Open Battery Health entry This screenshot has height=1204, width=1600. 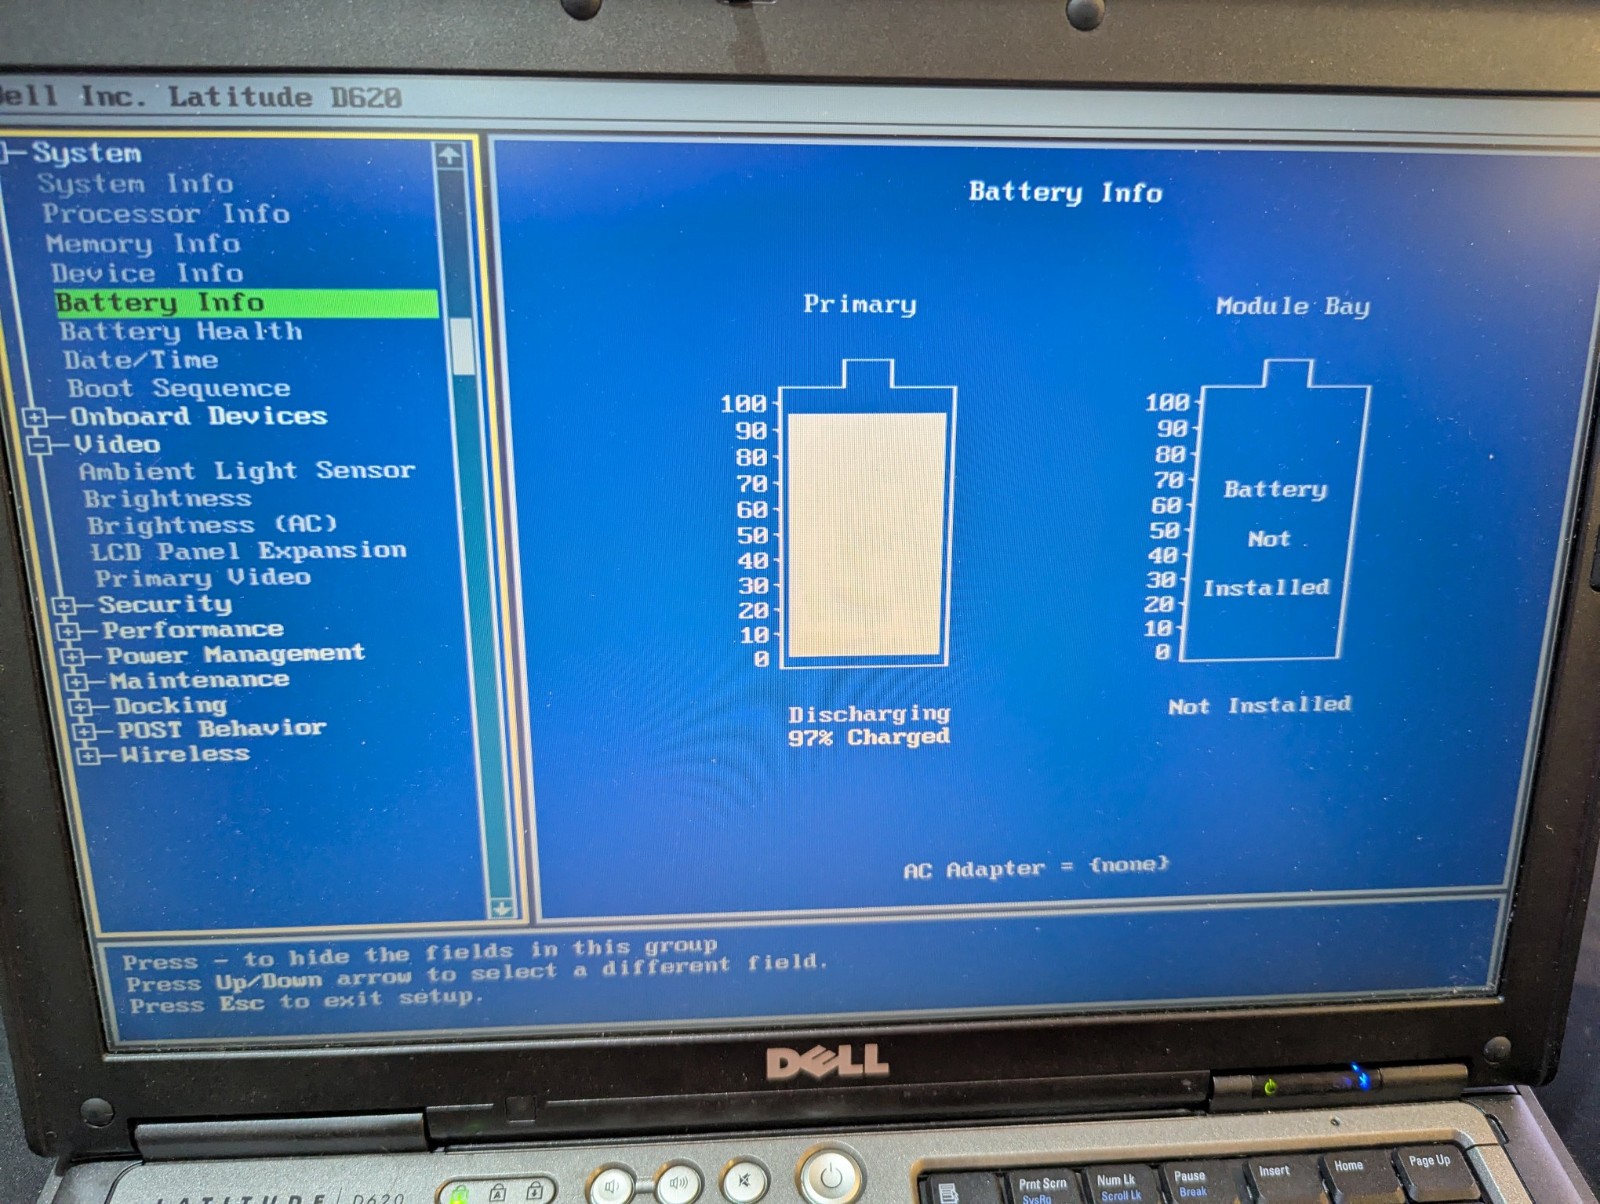(x=181, y=332)
